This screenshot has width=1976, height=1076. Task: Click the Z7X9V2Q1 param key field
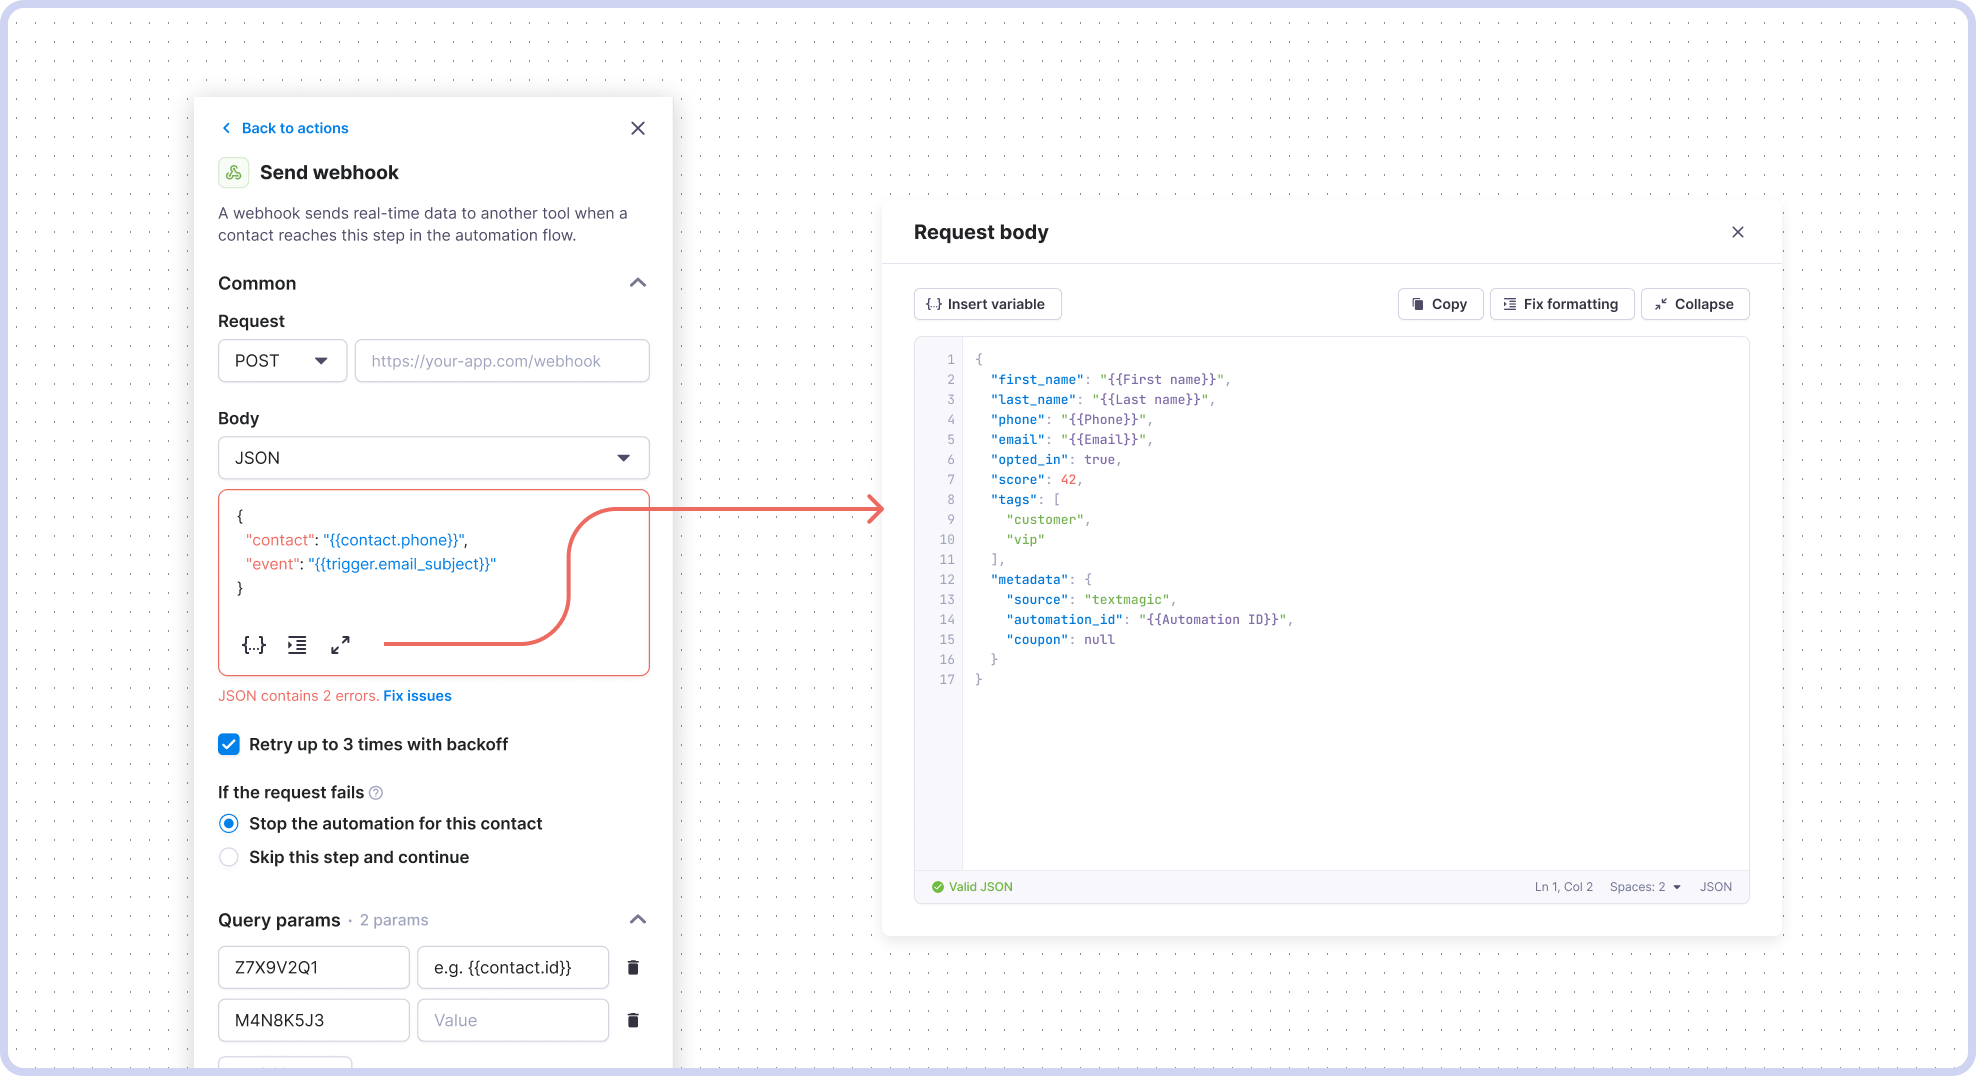click(314, 967)
